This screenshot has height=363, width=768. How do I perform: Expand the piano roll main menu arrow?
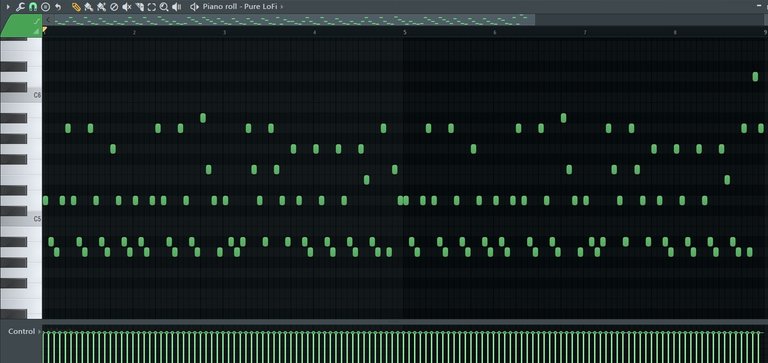click(x=8, y=7)
